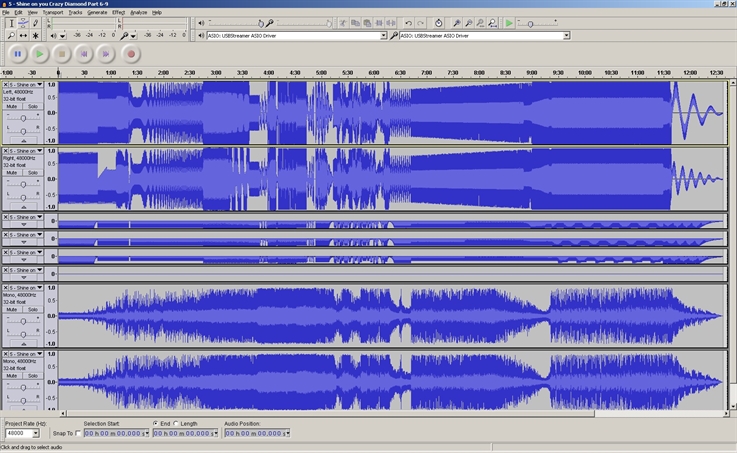This screenshot has width=737, height=453.
Task: Click the Pause transport button
Action: click(17, 54)
